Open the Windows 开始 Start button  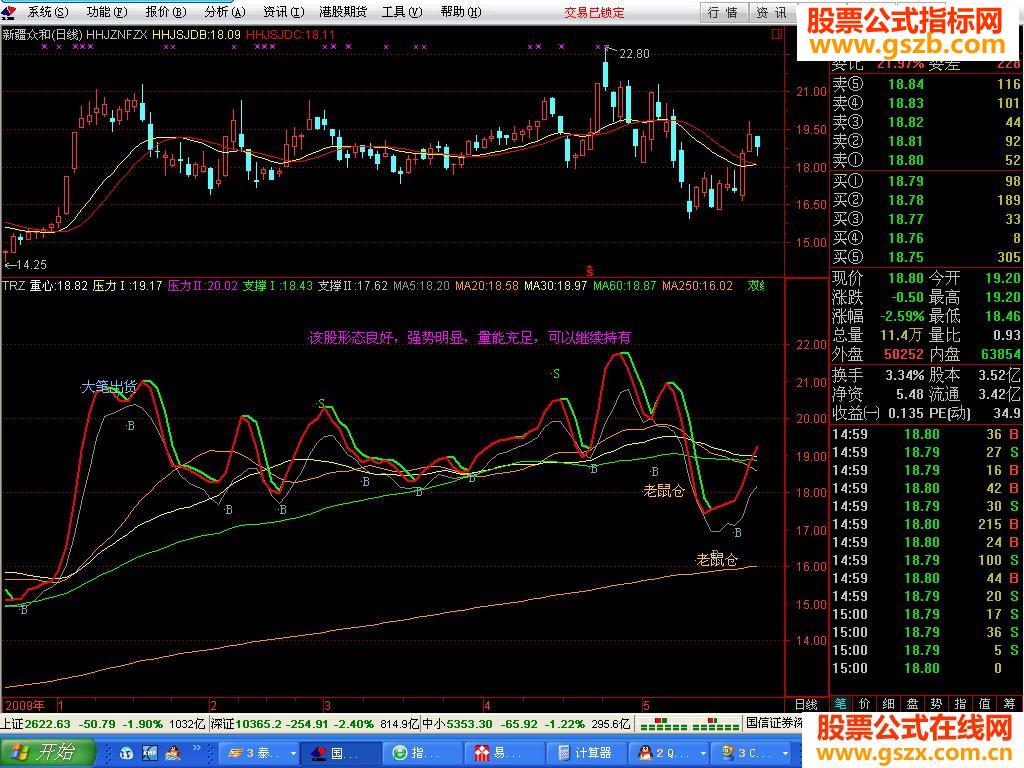point(47,752)
